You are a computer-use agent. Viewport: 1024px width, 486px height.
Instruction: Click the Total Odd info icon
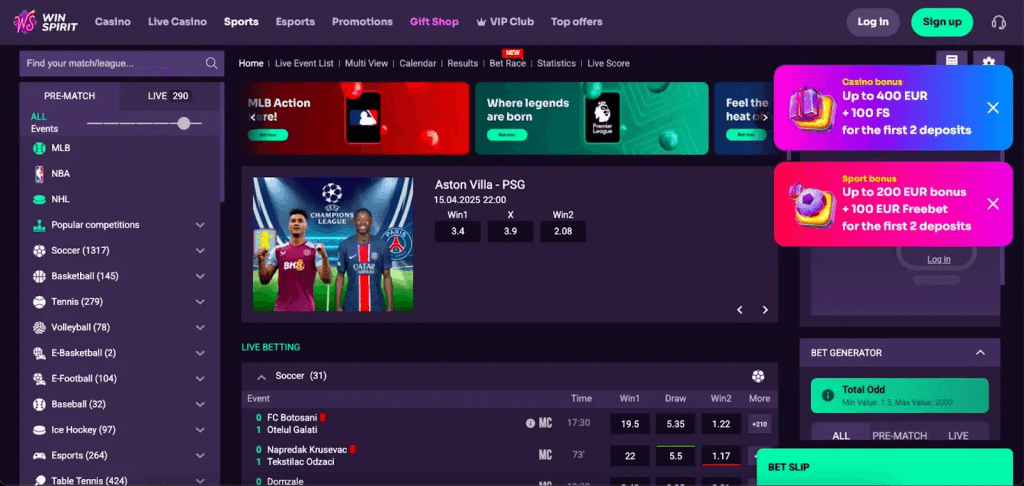point(827,395)
